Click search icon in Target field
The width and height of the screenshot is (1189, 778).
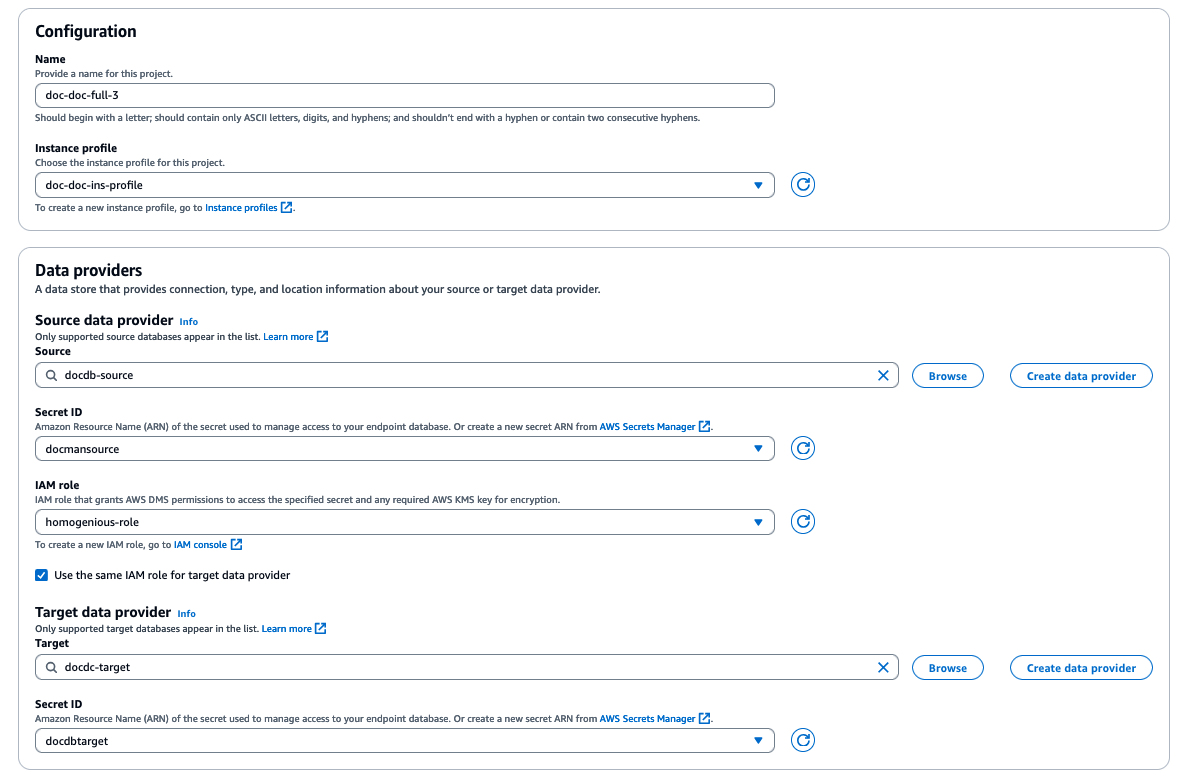(51, 668)
